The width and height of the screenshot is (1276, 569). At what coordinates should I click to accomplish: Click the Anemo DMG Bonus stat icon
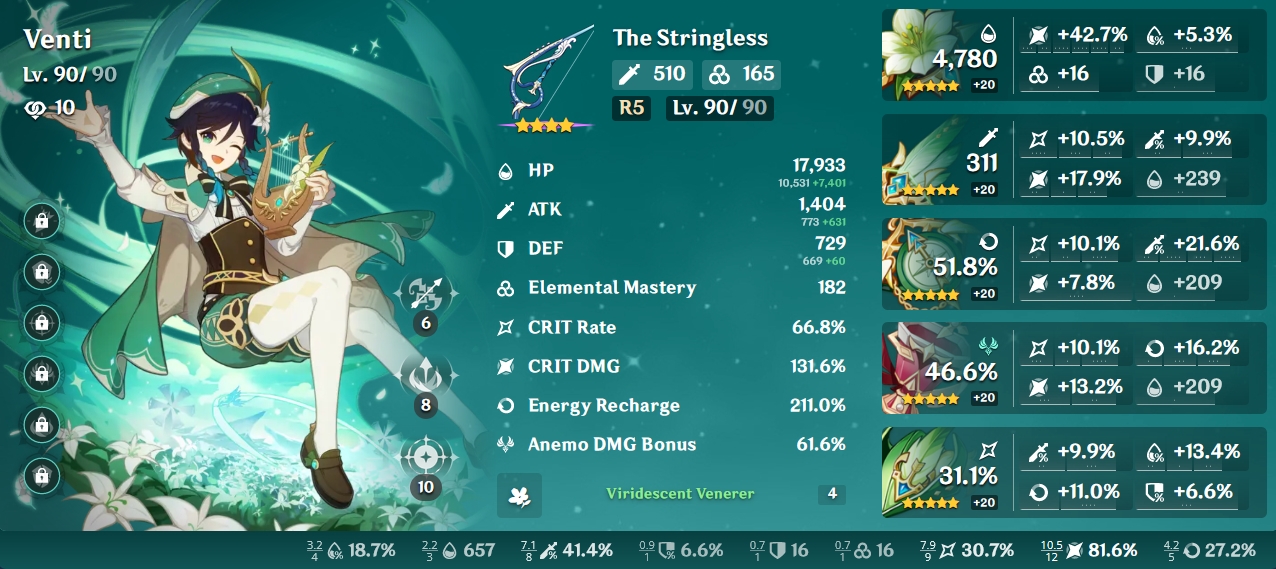click(x=506, y=444)
